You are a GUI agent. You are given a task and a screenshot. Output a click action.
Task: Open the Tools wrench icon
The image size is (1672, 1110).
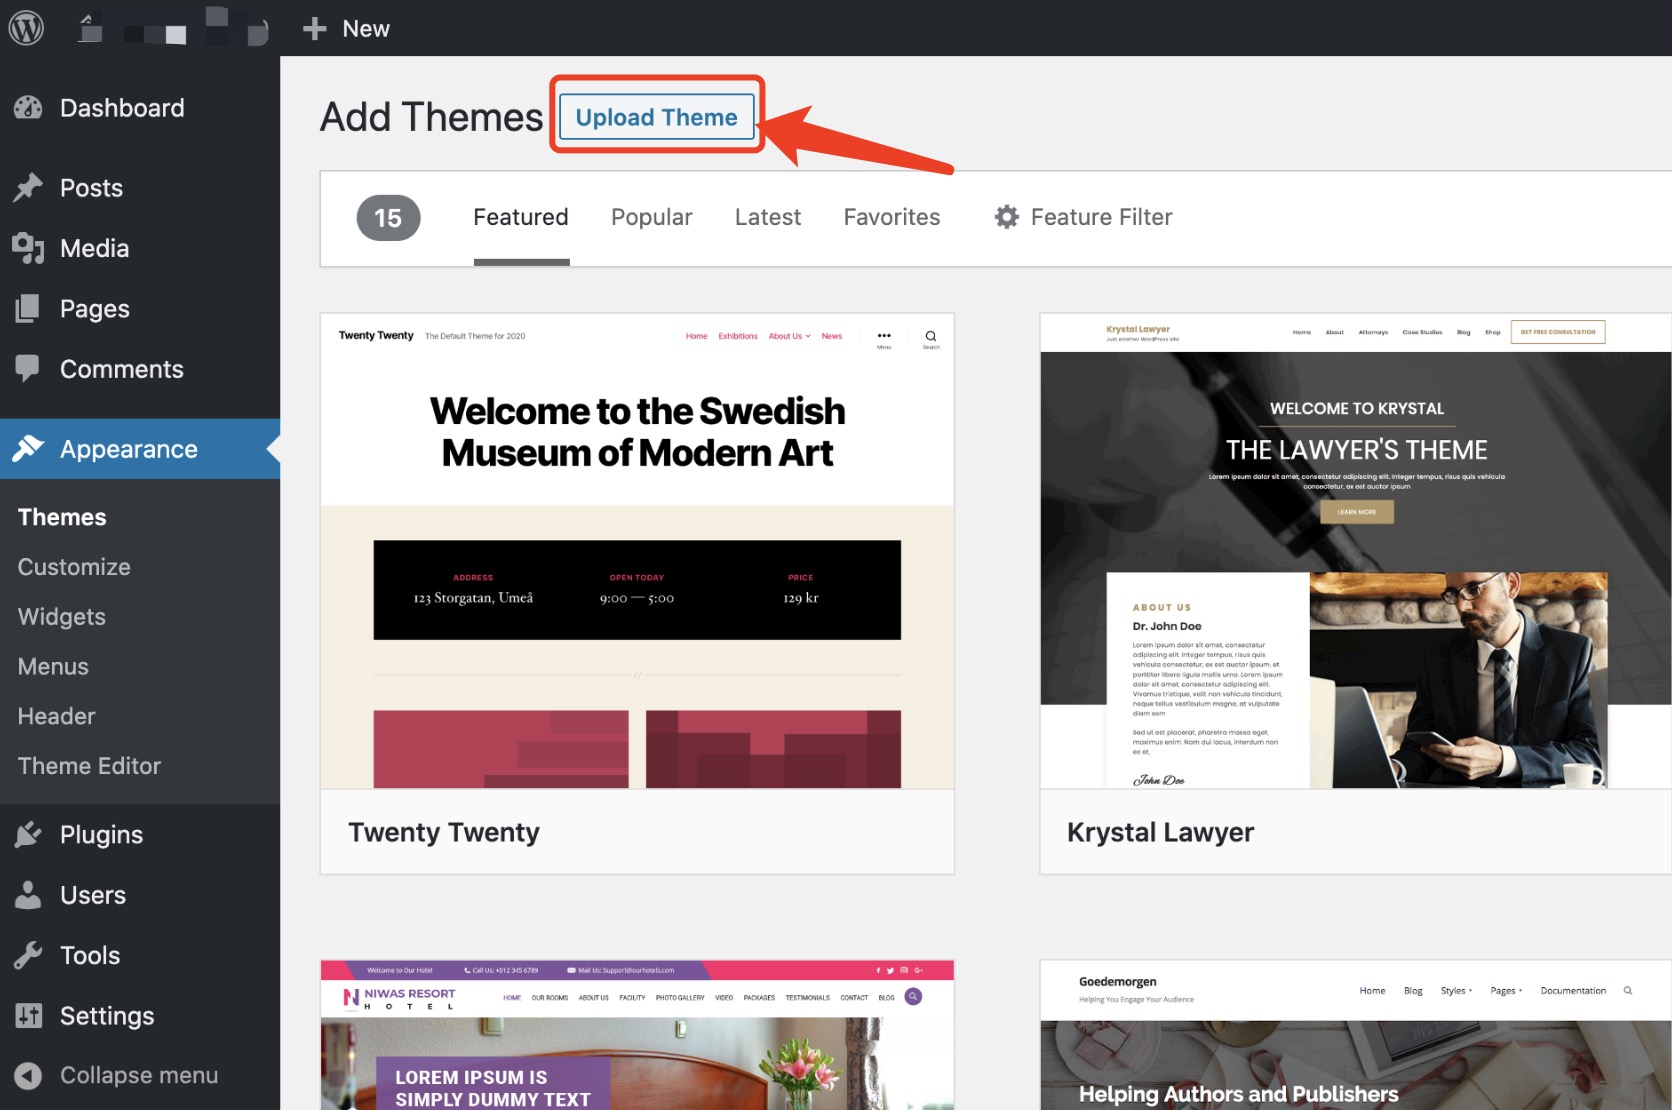tap(28, 955)
